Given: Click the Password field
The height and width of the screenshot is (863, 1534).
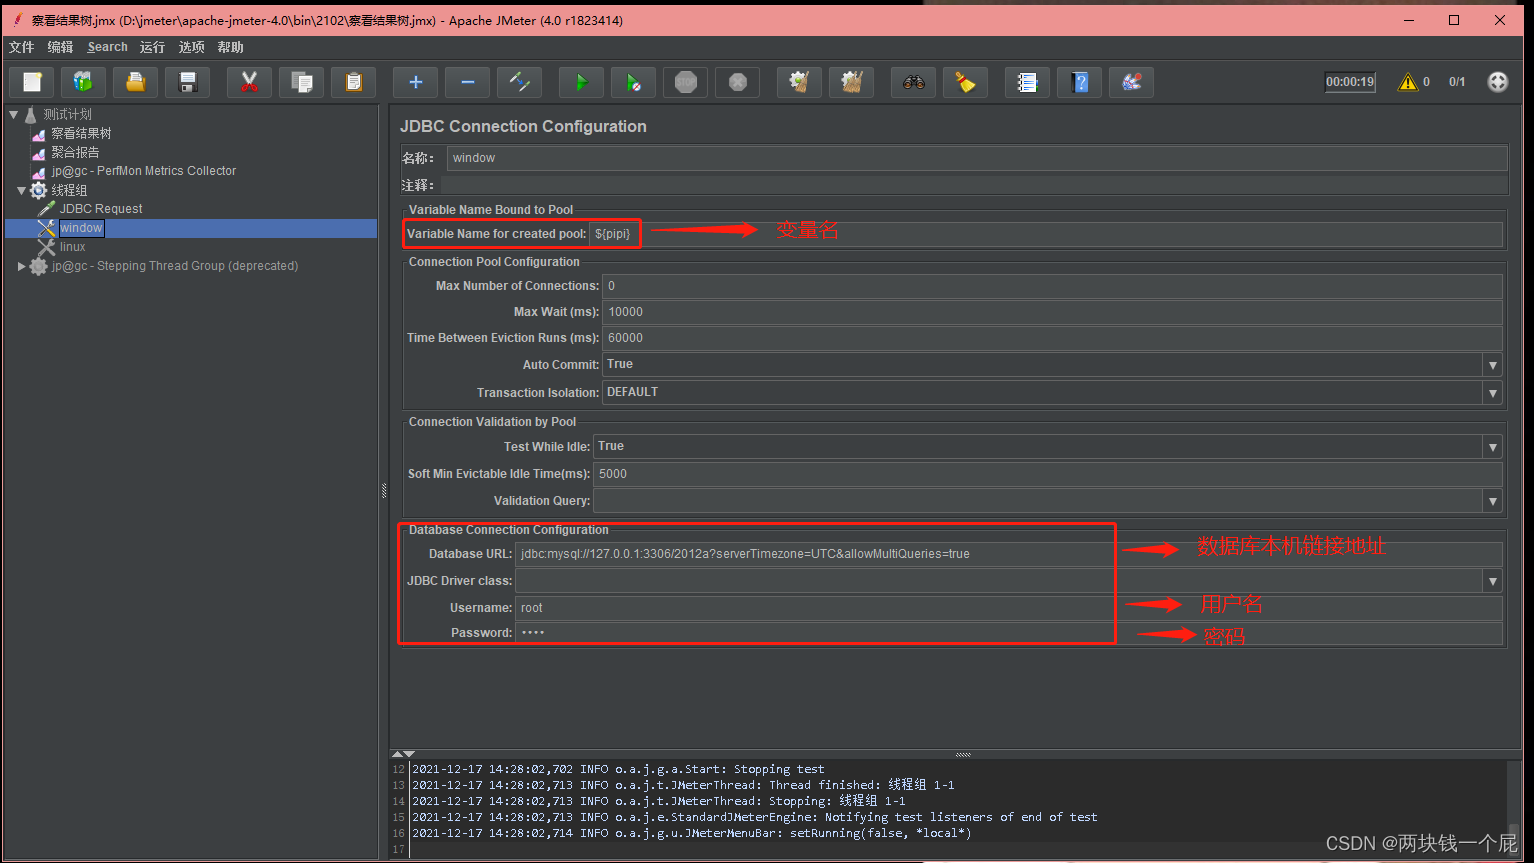Looking at the screenshot, I should (1009, 633).
